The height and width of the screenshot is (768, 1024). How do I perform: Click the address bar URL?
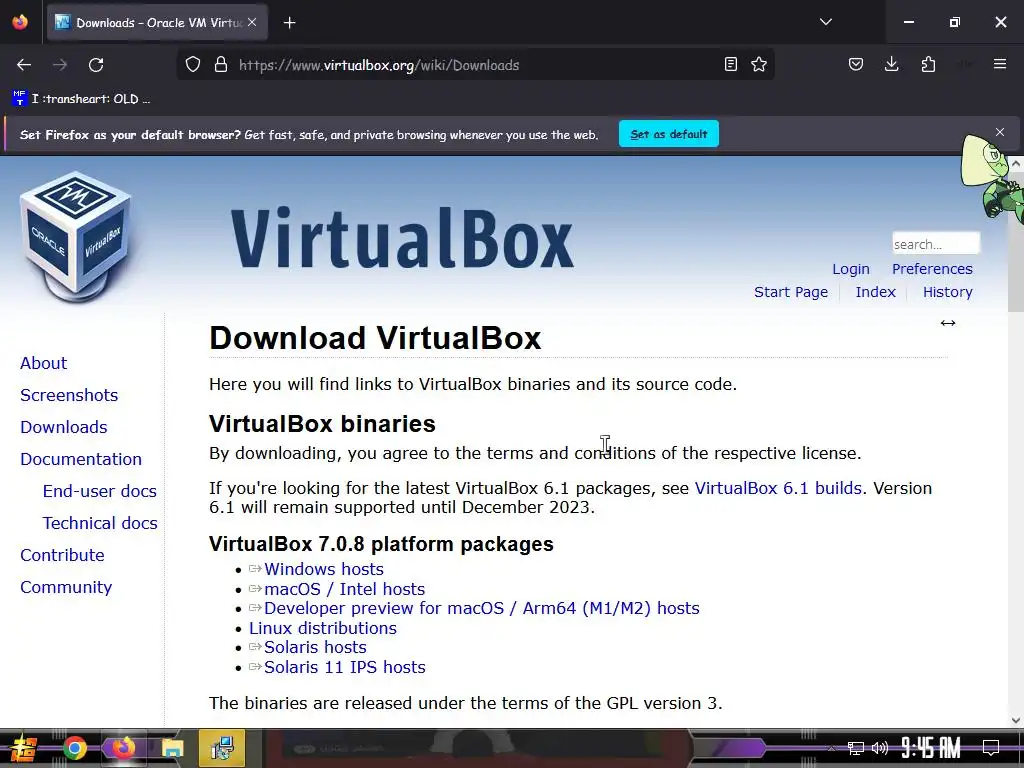(379, 65)
